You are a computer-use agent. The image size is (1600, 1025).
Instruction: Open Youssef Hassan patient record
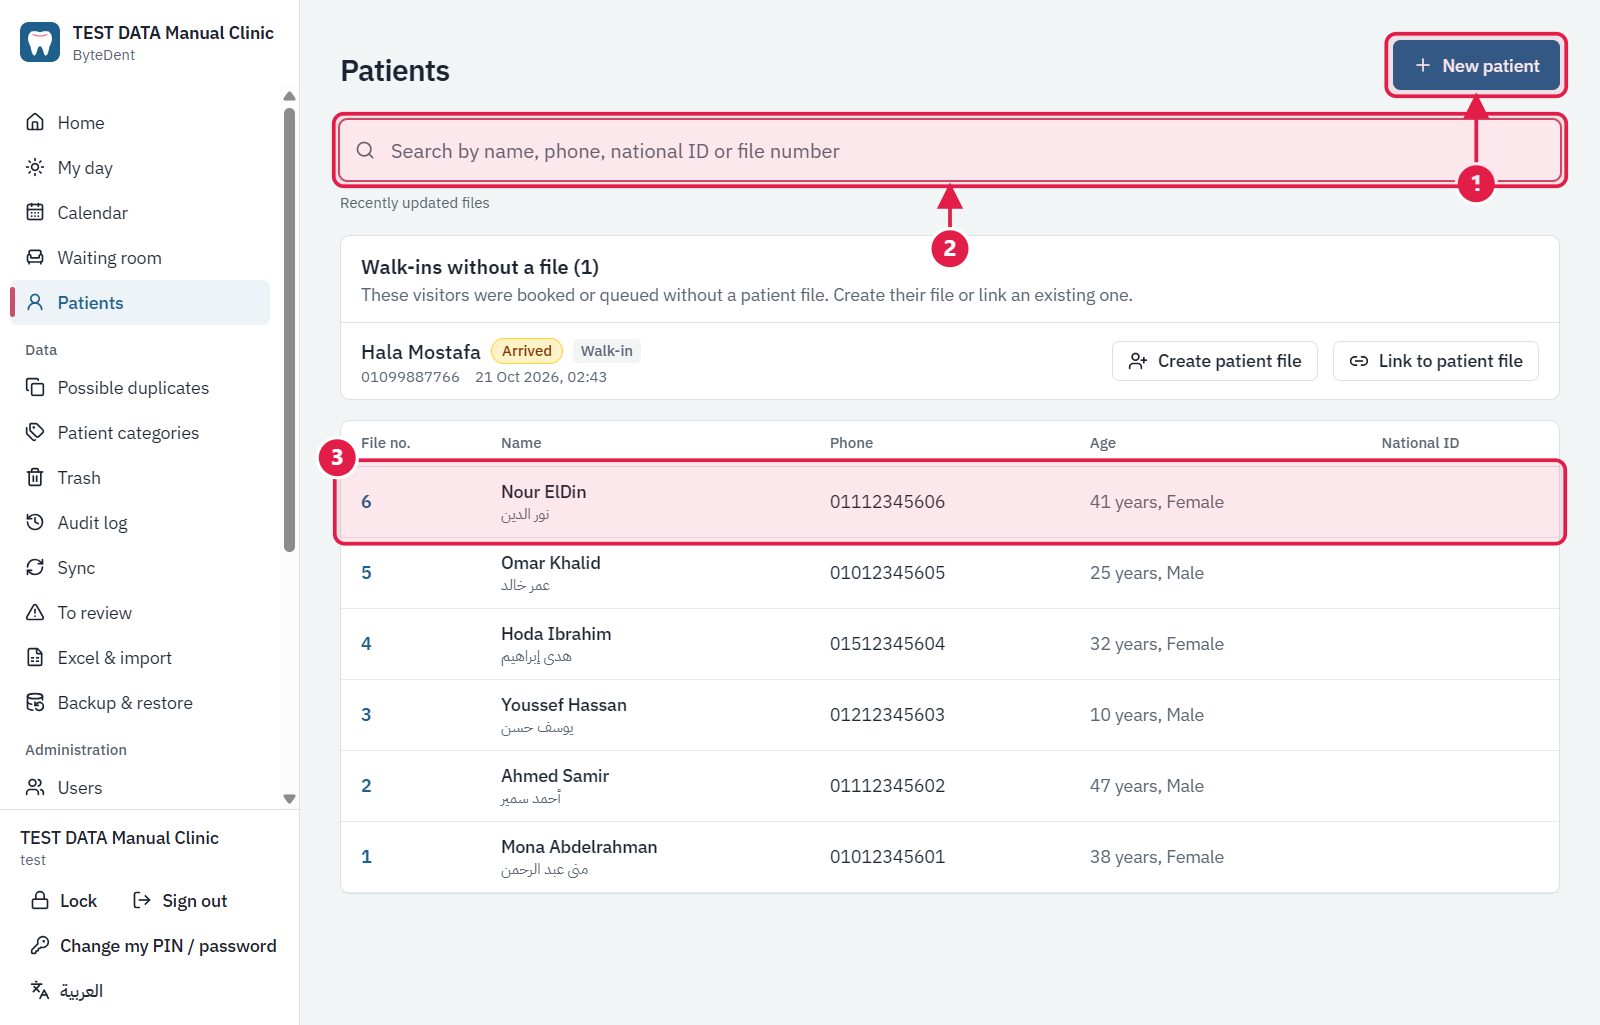point(950,715)
